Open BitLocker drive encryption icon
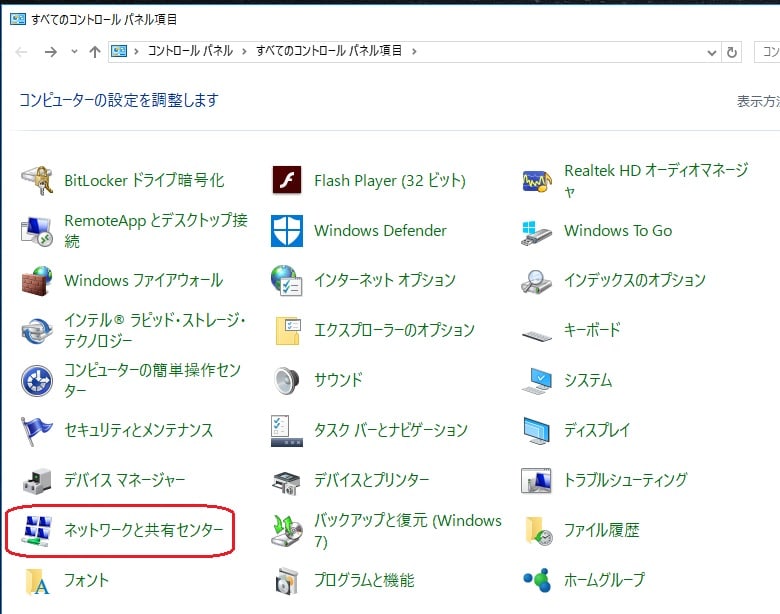 pos(37,181)
